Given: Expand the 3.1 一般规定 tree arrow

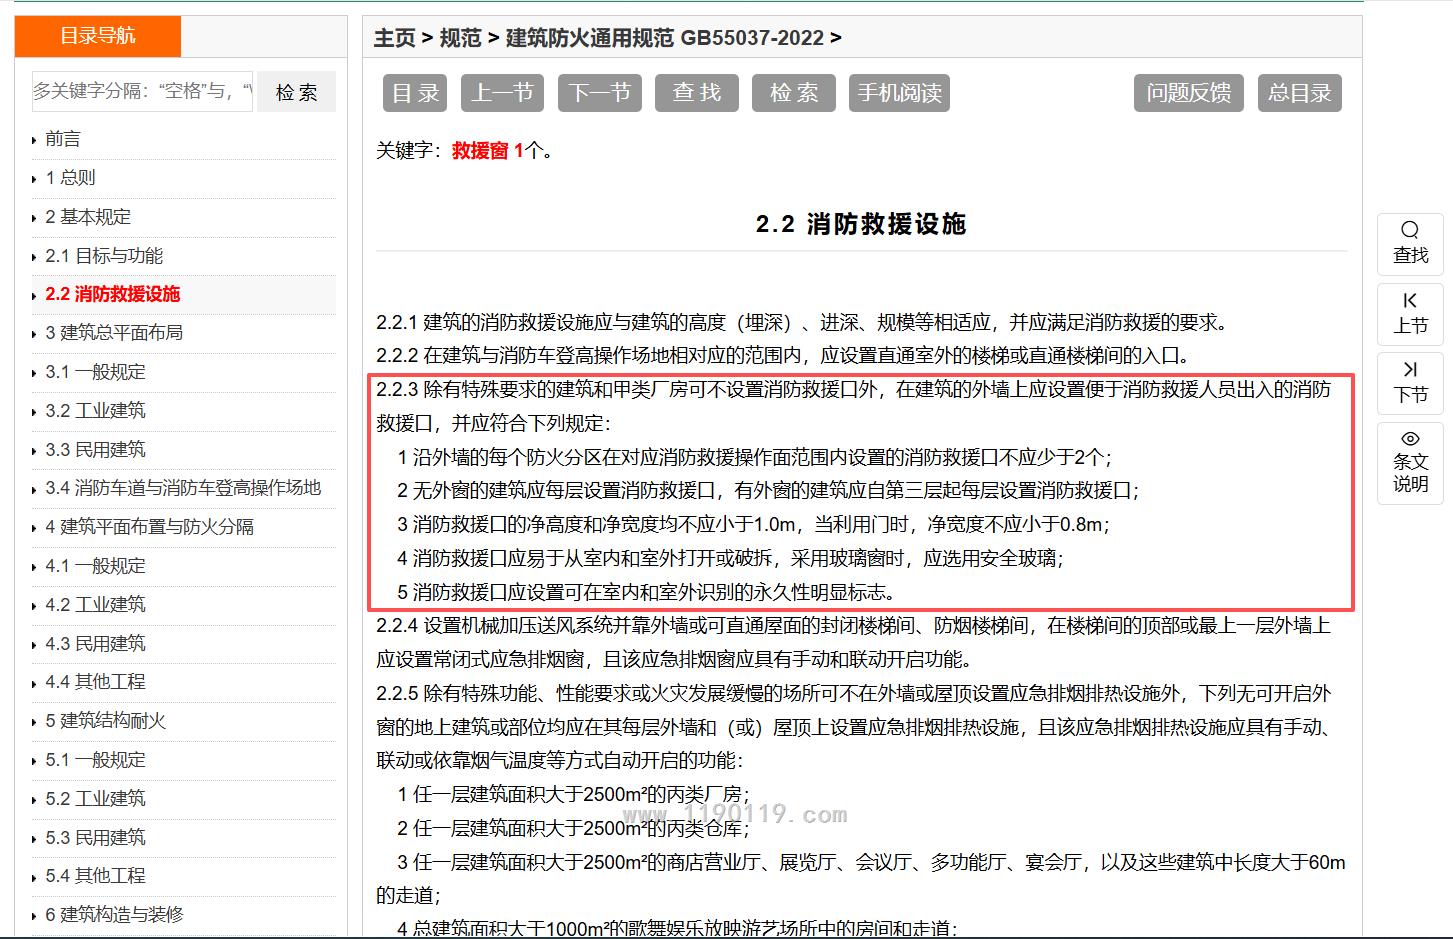Looking at the screenshot, I should click(34, 373).
